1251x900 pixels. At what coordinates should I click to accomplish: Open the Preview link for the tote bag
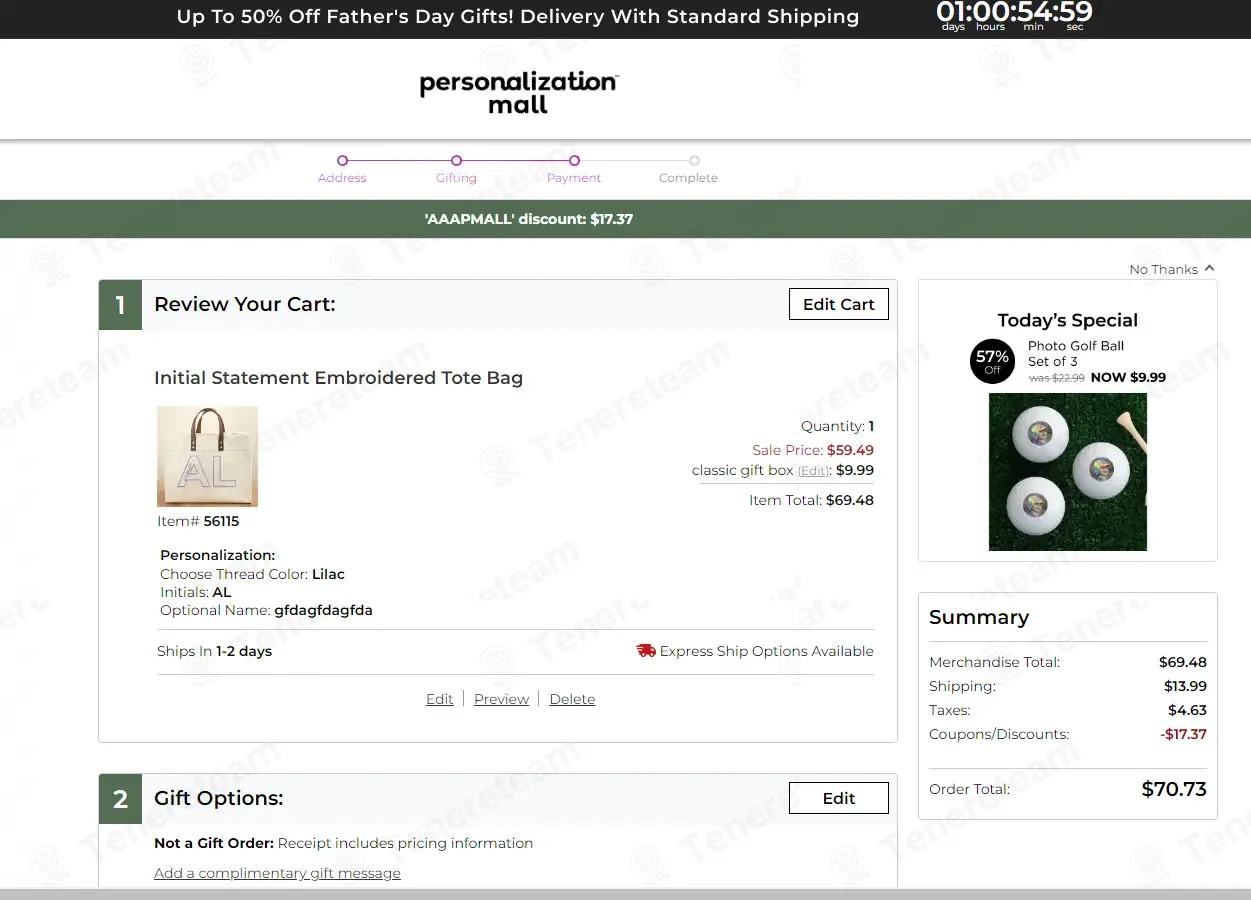[501, 699]
